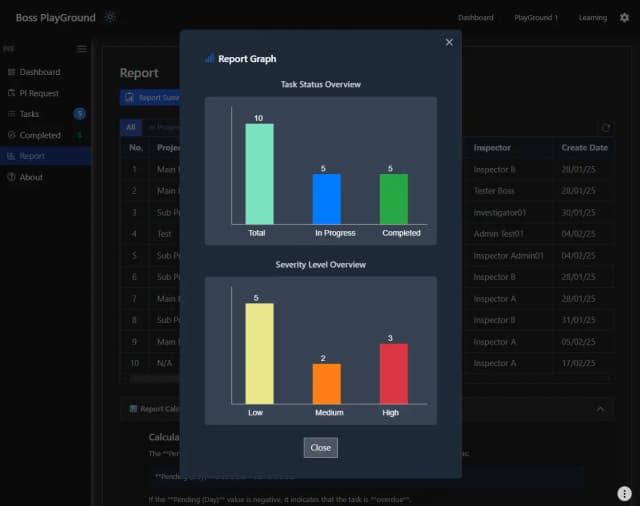Click the refresh icon above the table
The image size is (640, 506).
click(605, 128)
